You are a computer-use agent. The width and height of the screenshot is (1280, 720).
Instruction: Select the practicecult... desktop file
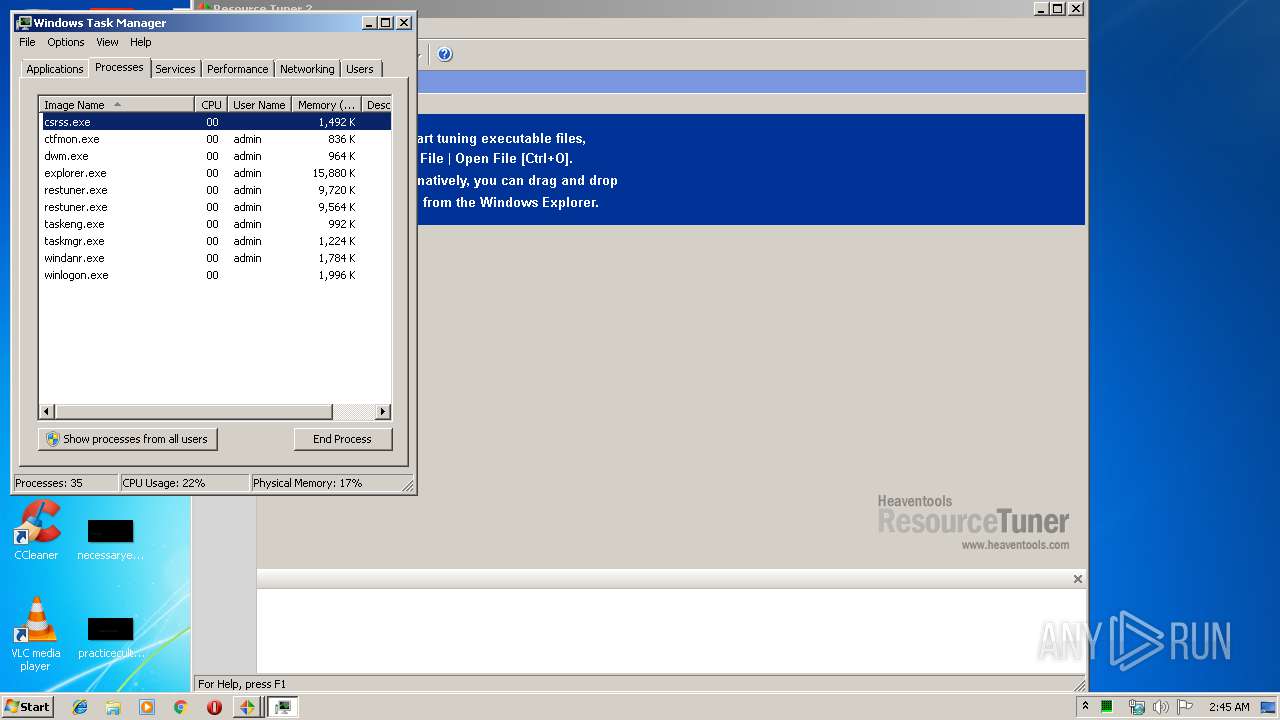click(x=110, y=638)
